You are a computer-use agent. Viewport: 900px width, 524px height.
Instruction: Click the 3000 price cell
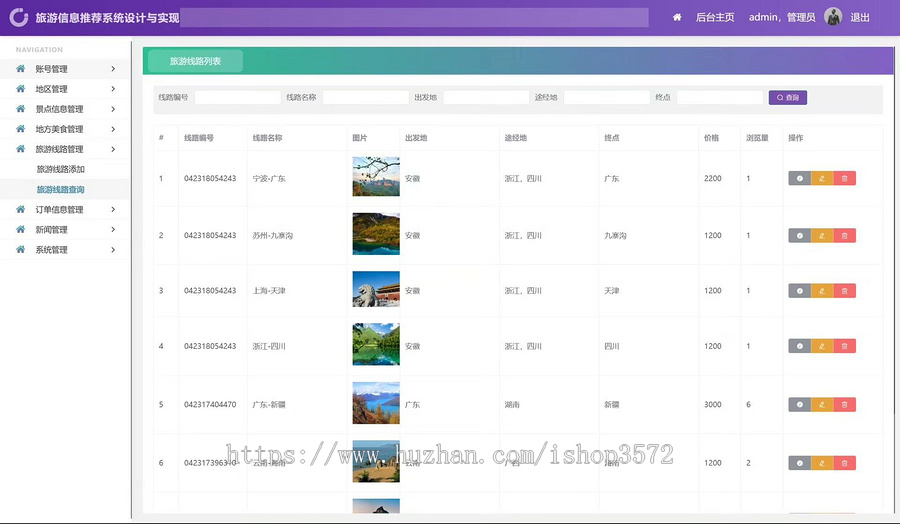[713, 405]
